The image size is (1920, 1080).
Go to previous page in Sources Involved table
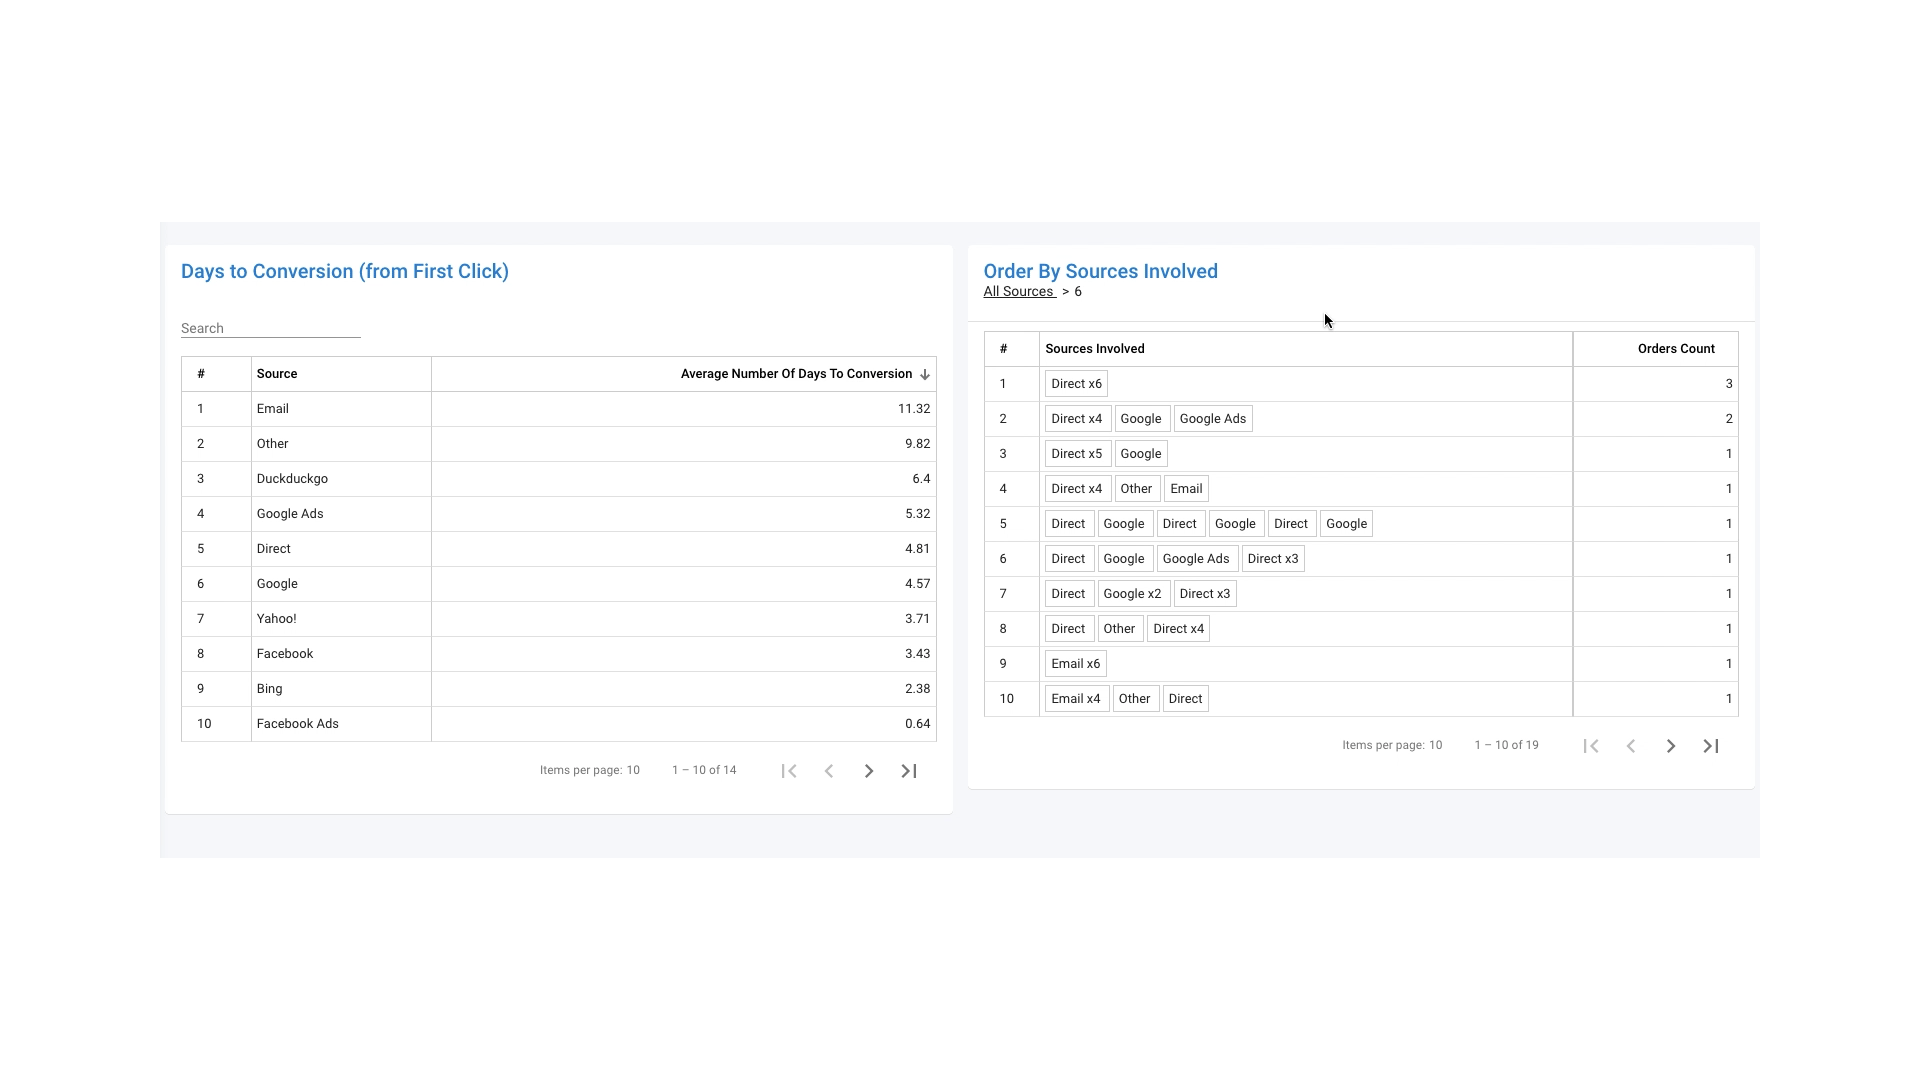point(1630,746)
